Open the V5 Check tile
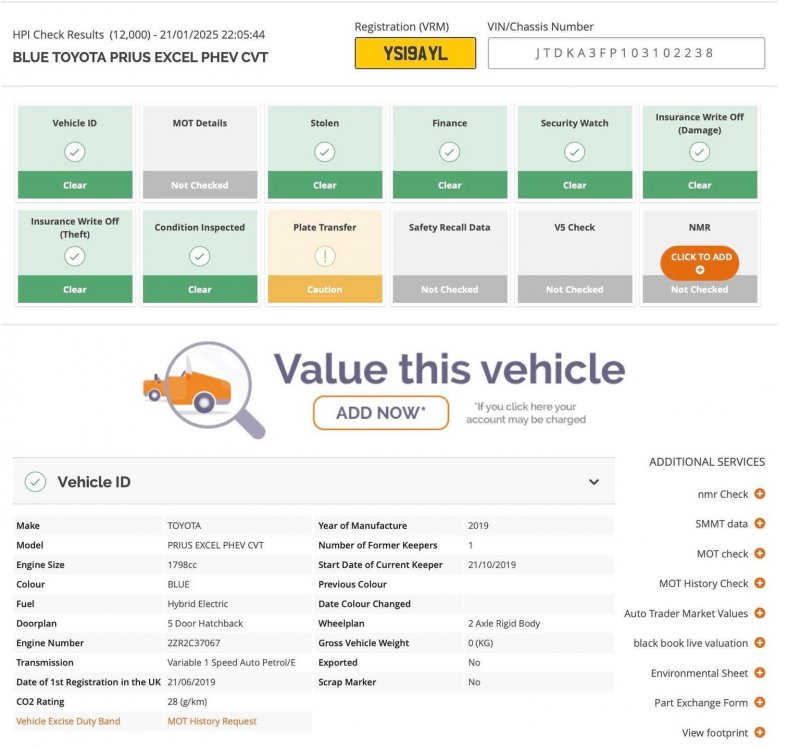This screenshot has width=800, height=749. [574, 256]
